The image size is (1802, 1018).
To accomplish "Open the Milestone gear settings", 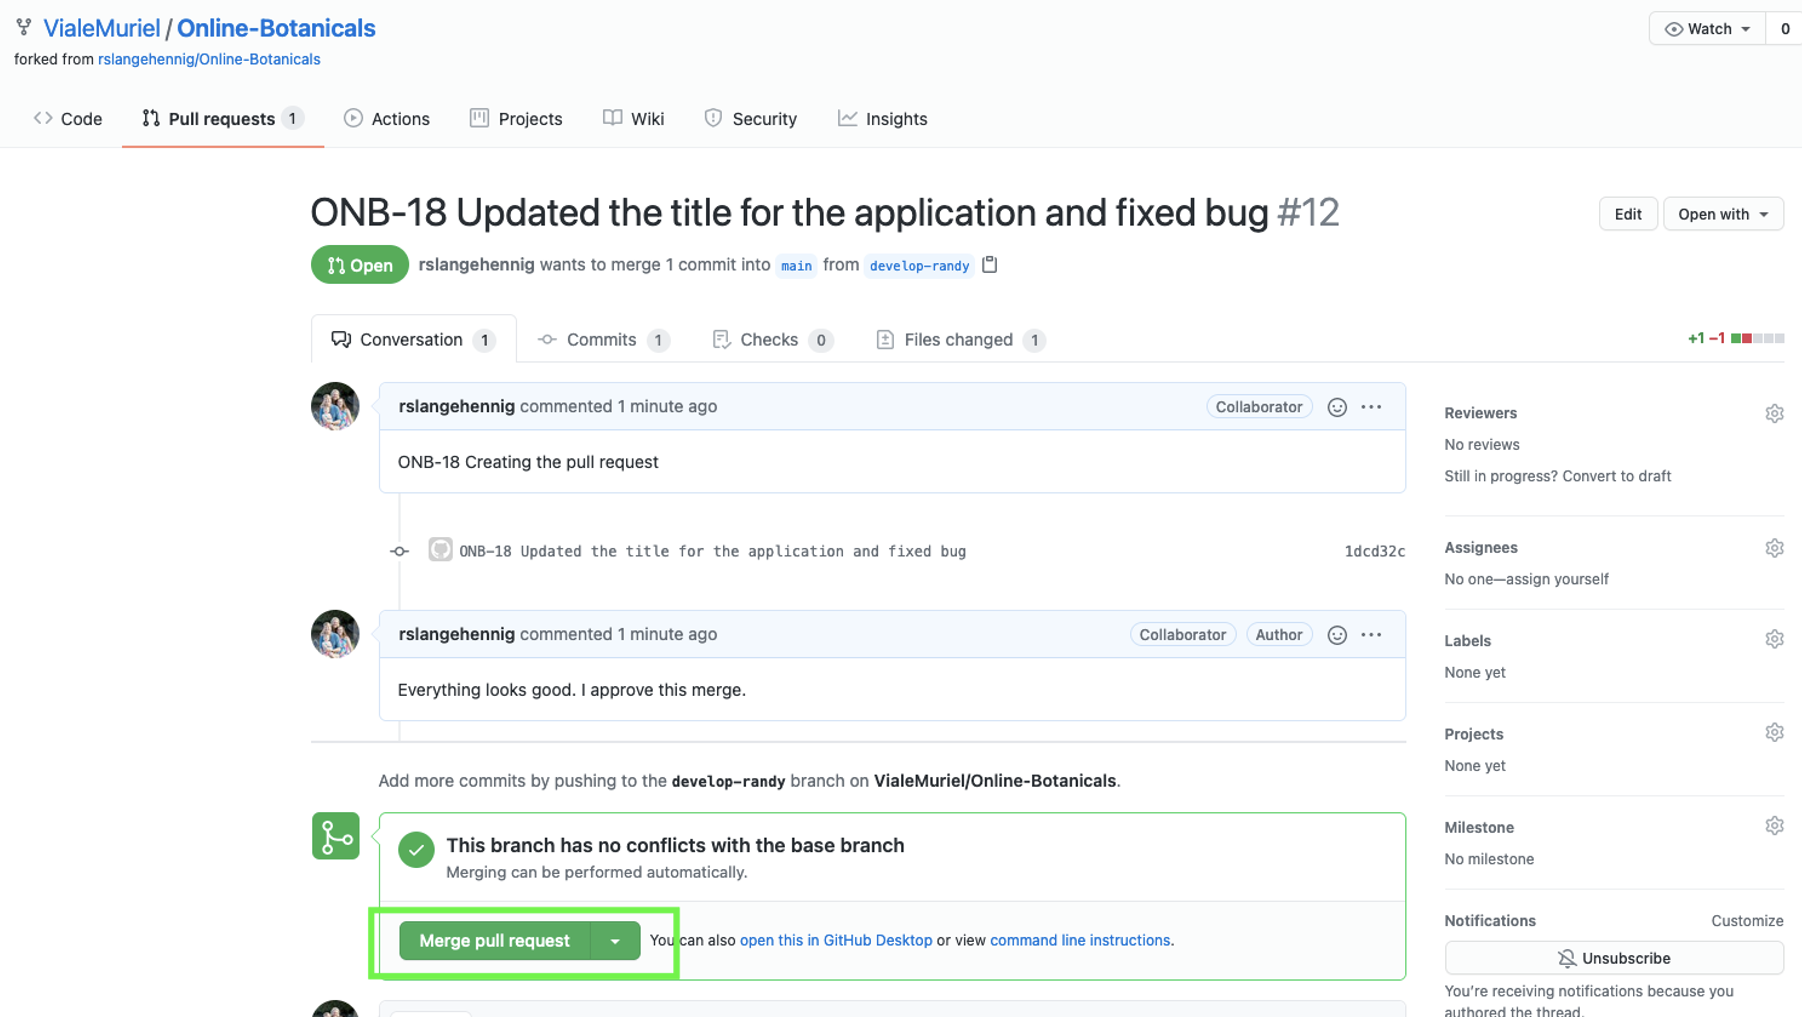I will click(x=1774, y=826).
